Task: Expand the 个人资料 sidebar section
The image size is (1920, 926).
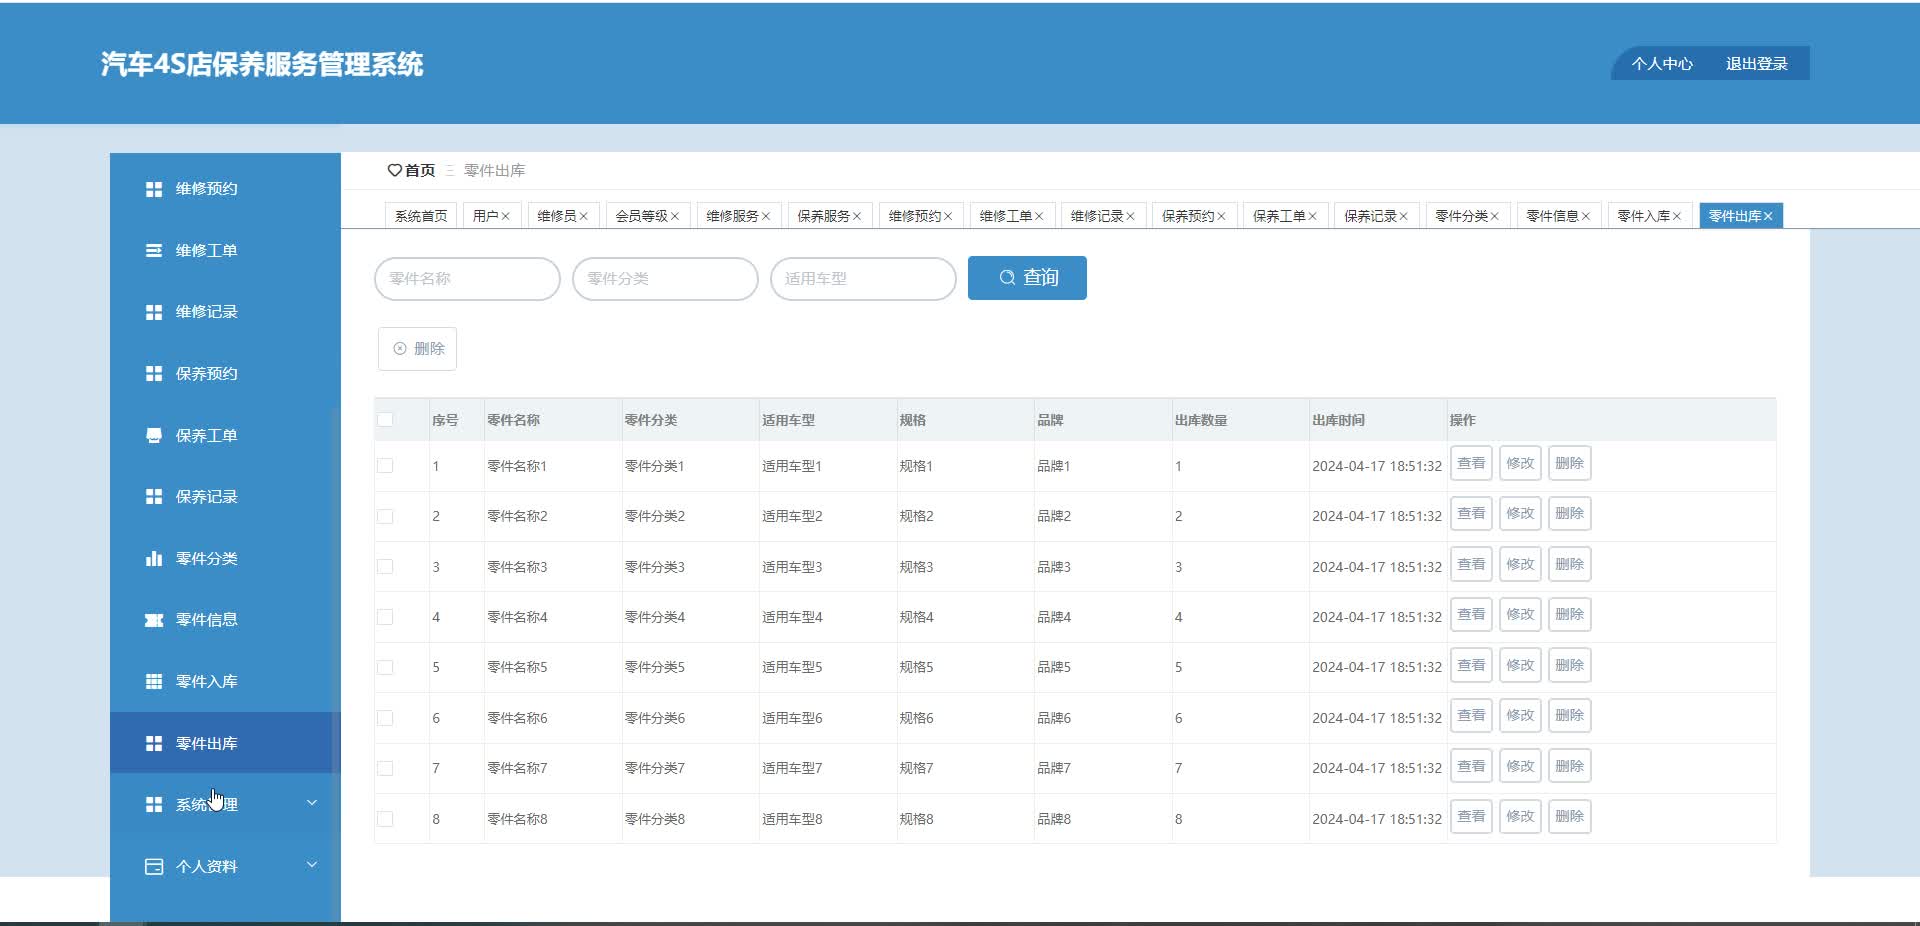Action: 311,866
